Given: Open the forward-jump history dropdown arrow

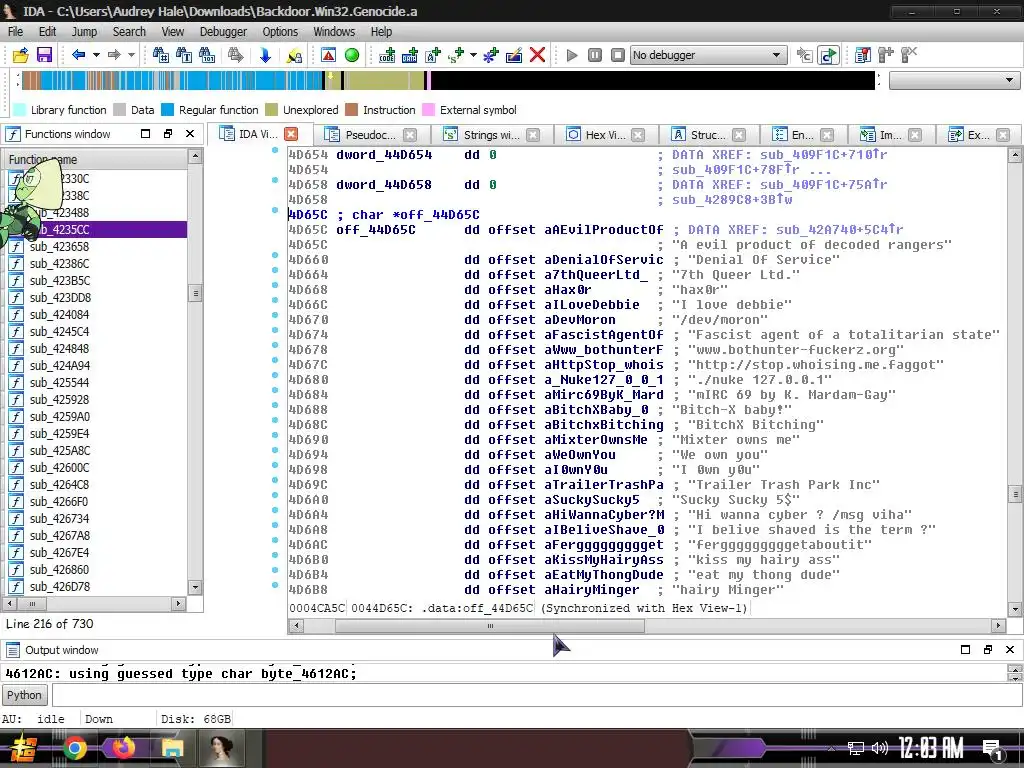Looking at the screenshot, I should coord(131,56).
